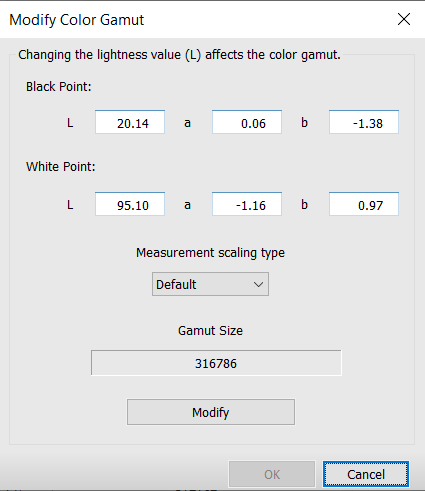The image size is (425, 491).
Task: Click the Black Point label
Action: 59,87
